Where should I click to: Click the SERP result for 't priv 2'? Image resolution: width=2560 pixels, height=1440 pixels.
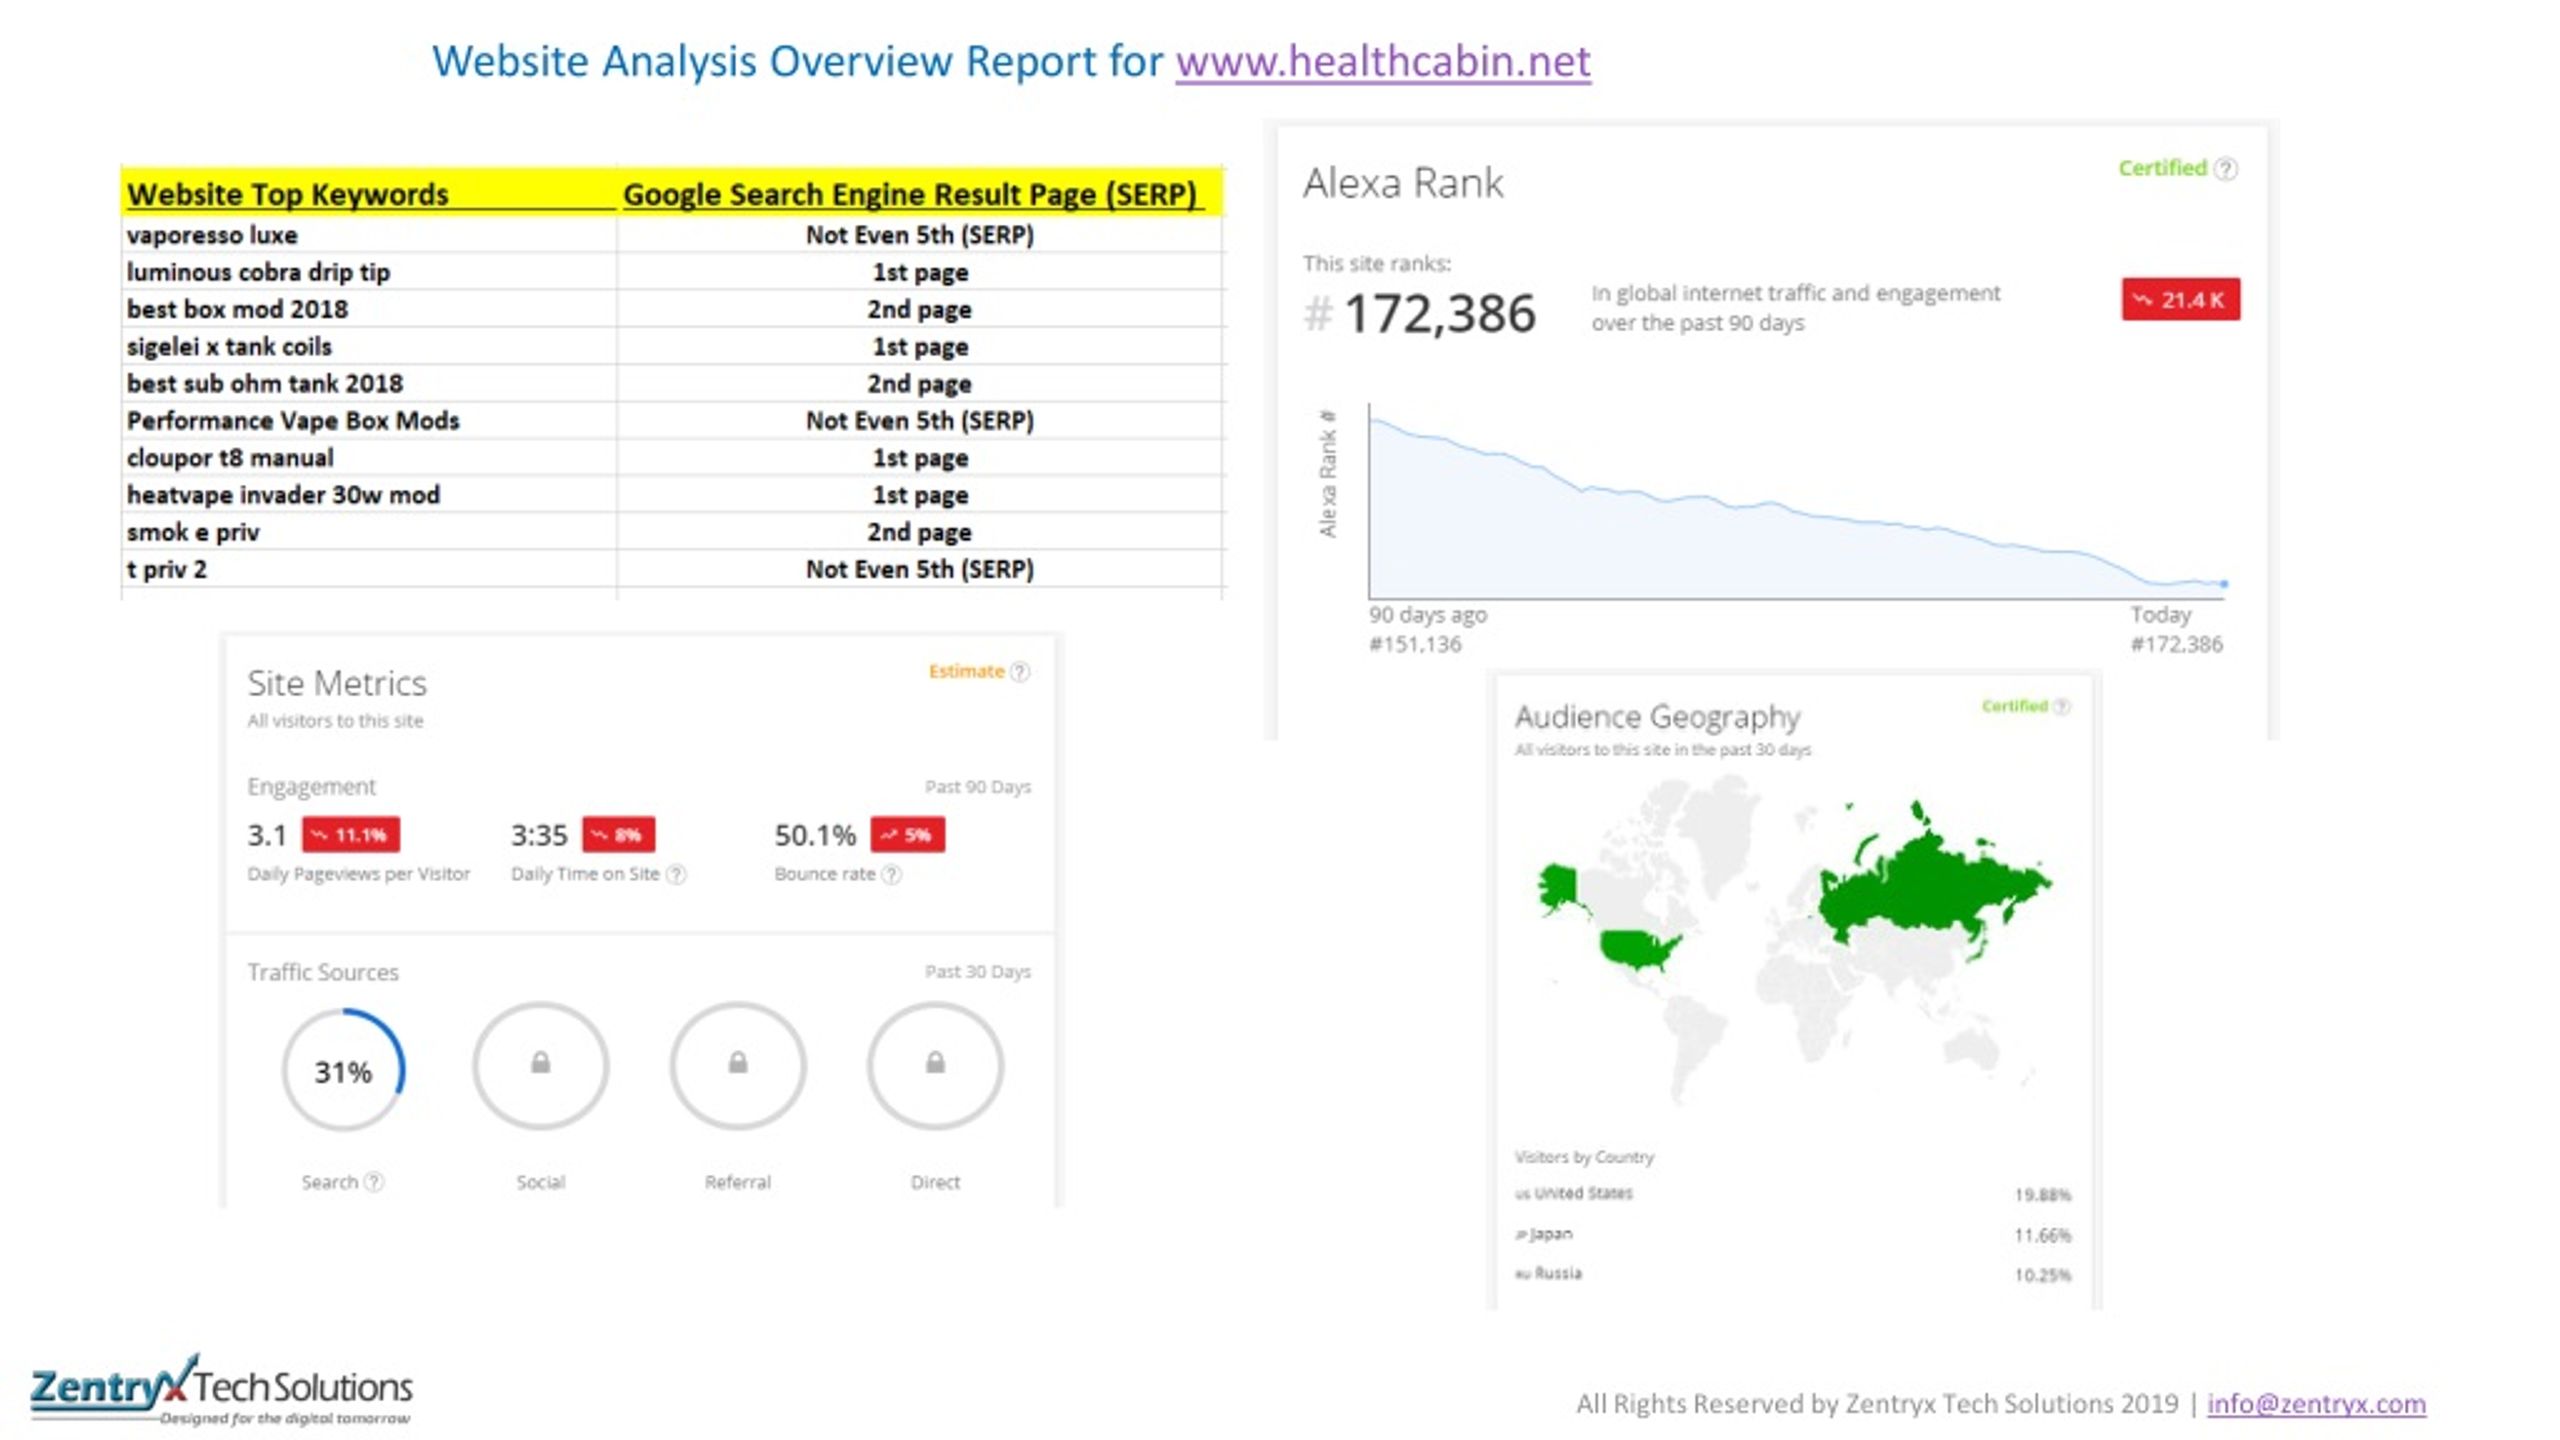click(920, 569)
